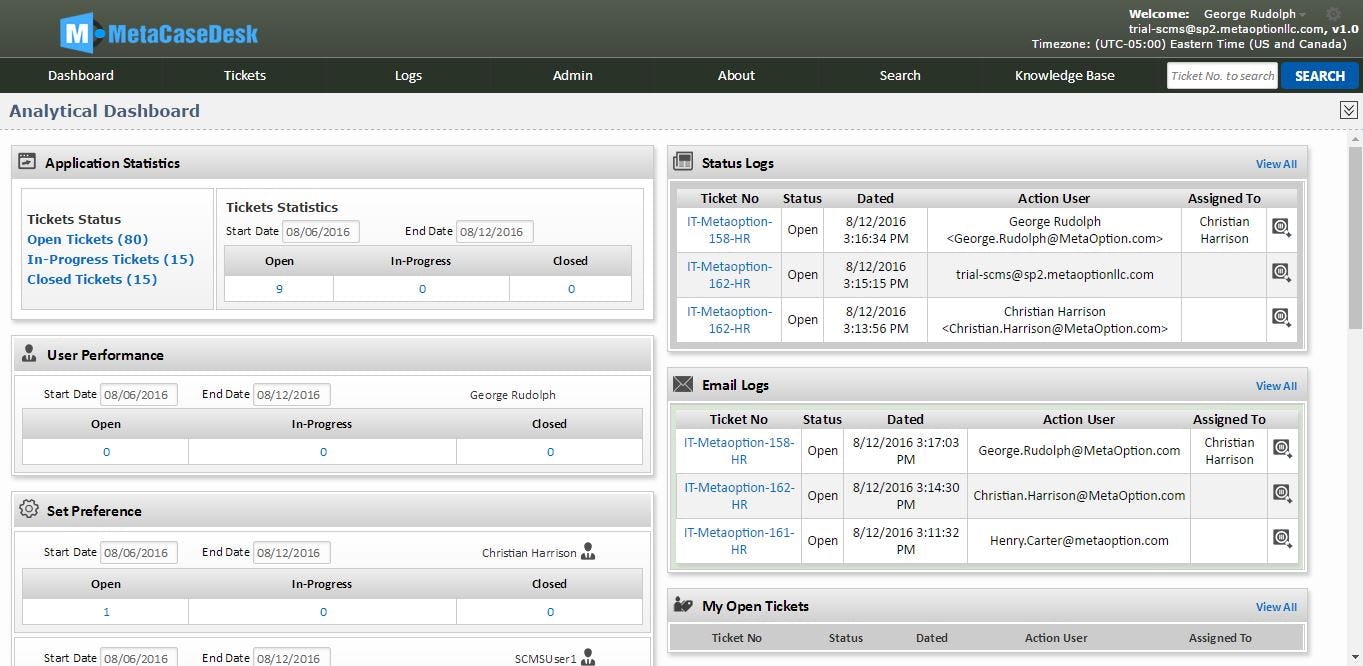Open the magnifier icon beside Henry.Carter's email log
This screenshot has width=1363, height=666.
click(1283, 537)
